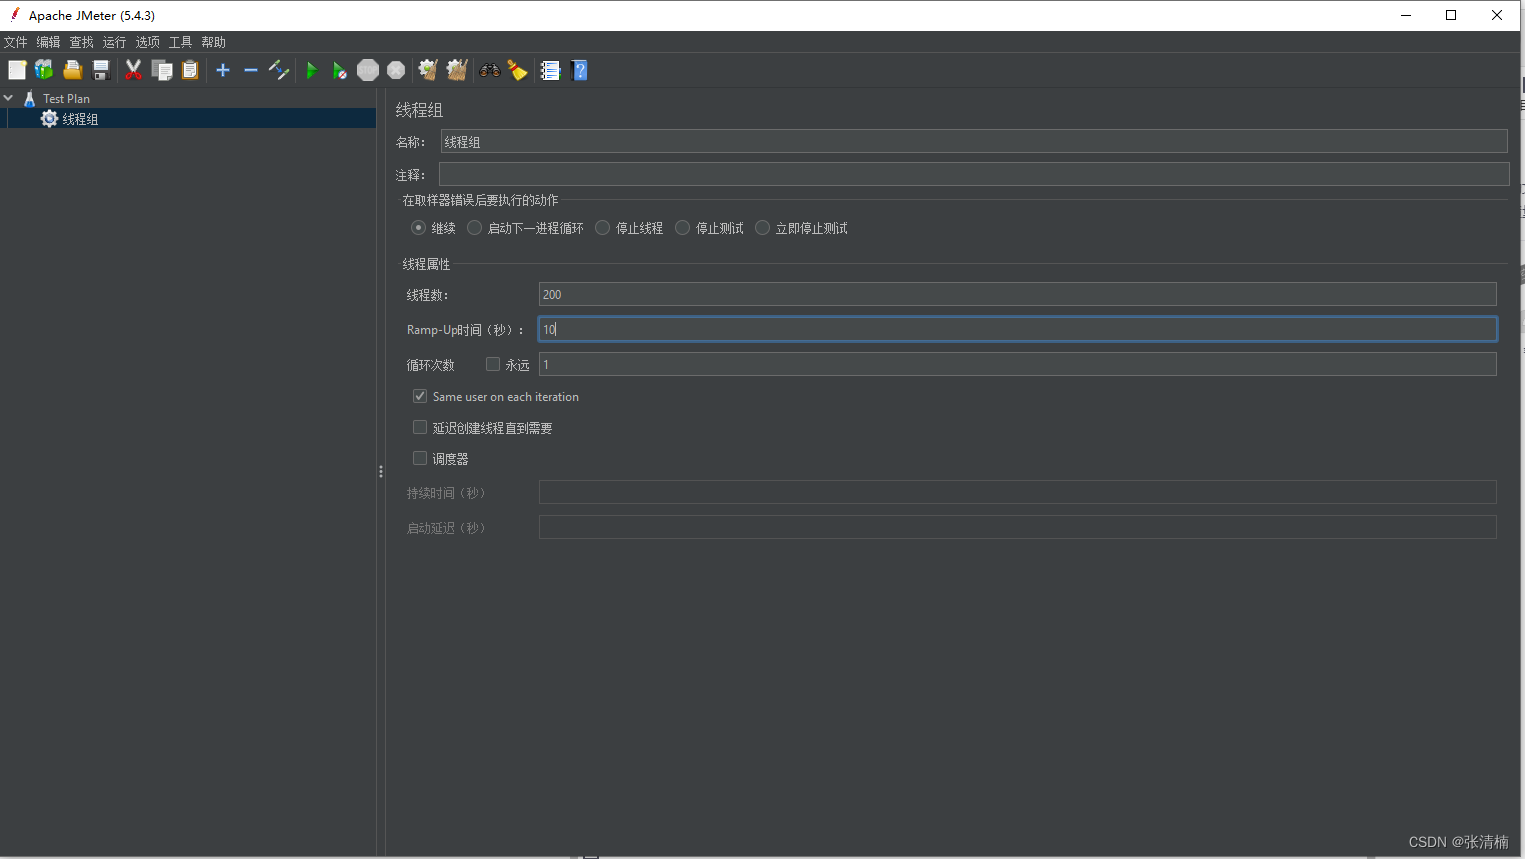Open the Function Helper list icon
This screenshot has width=1525, height=859.
(550, 70)
